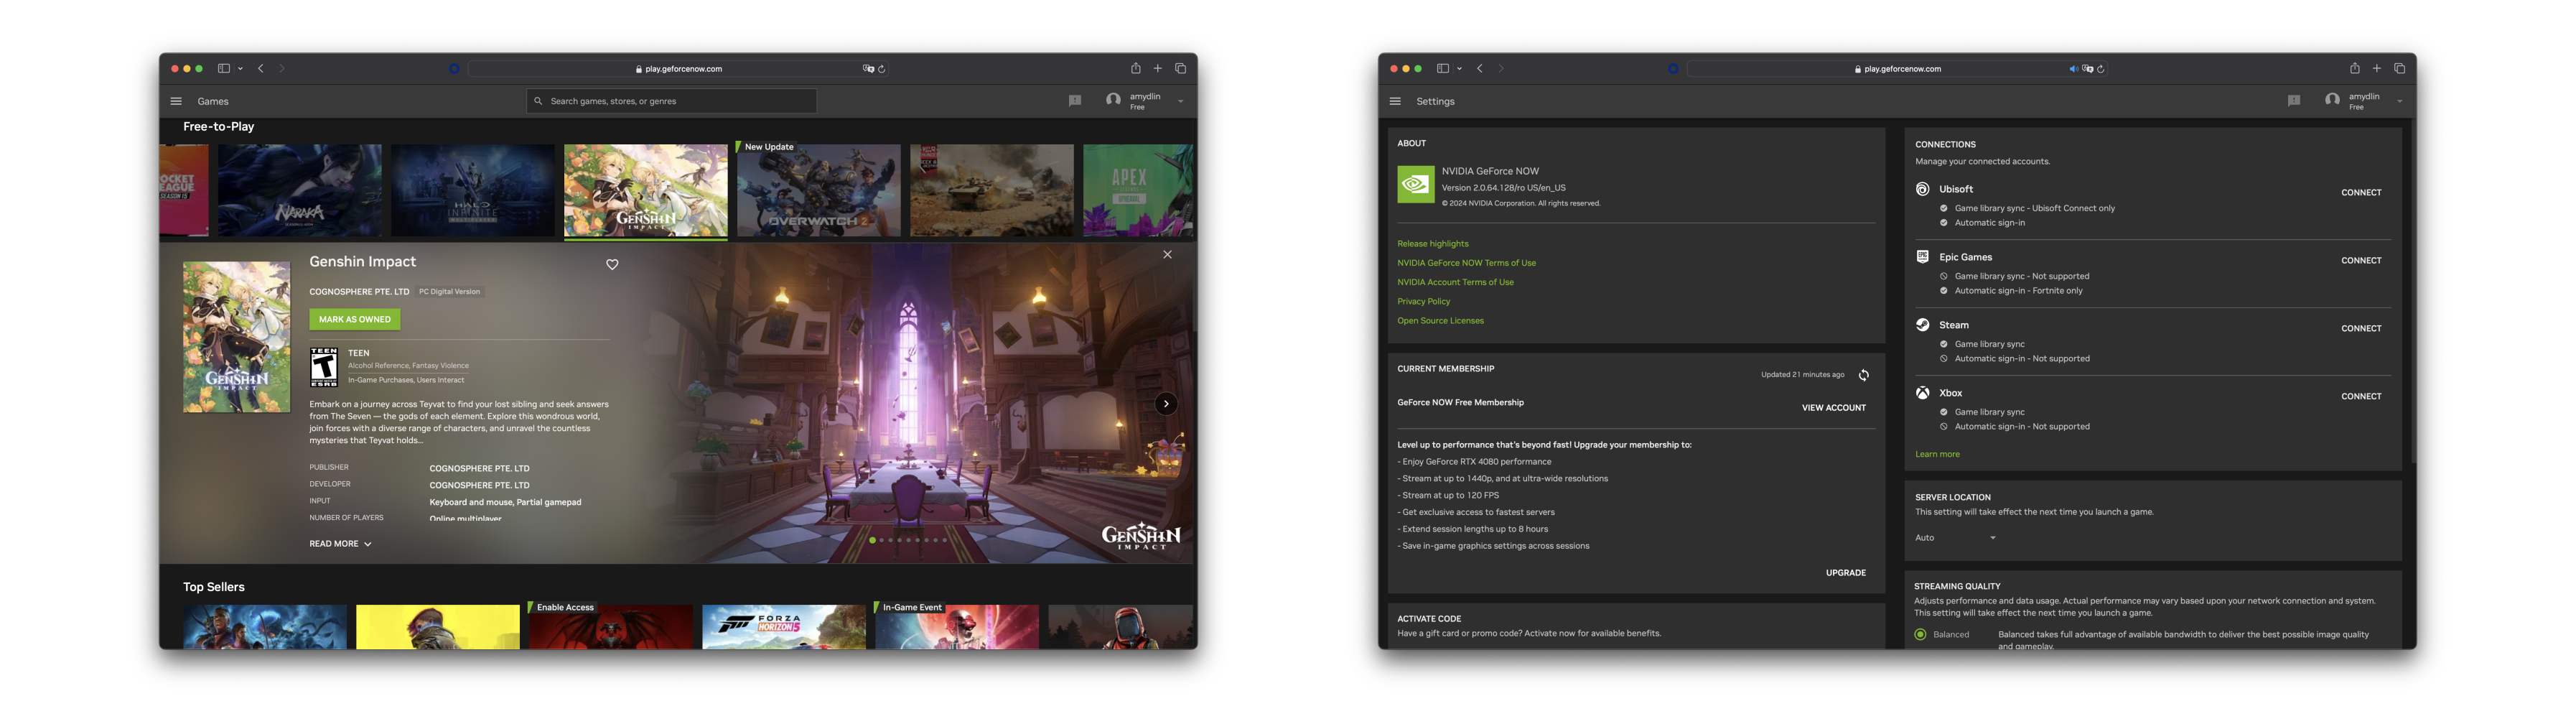Viewport: 2576px width, 724px height.
Task: Add Genshin Impact to favorites with heart icon
Action: (x=612, y=265)
